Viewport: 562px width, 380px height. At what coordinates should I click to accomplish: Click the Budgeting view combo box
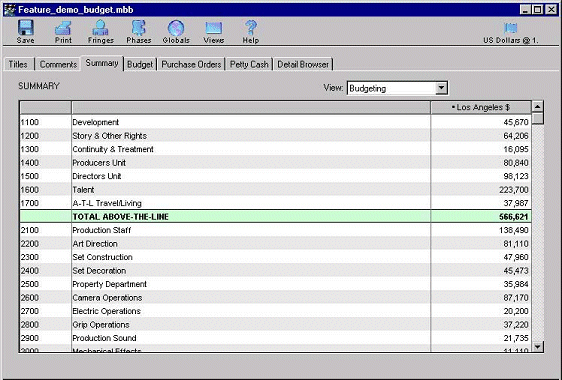pyautogui.click(x=397, y=88)
